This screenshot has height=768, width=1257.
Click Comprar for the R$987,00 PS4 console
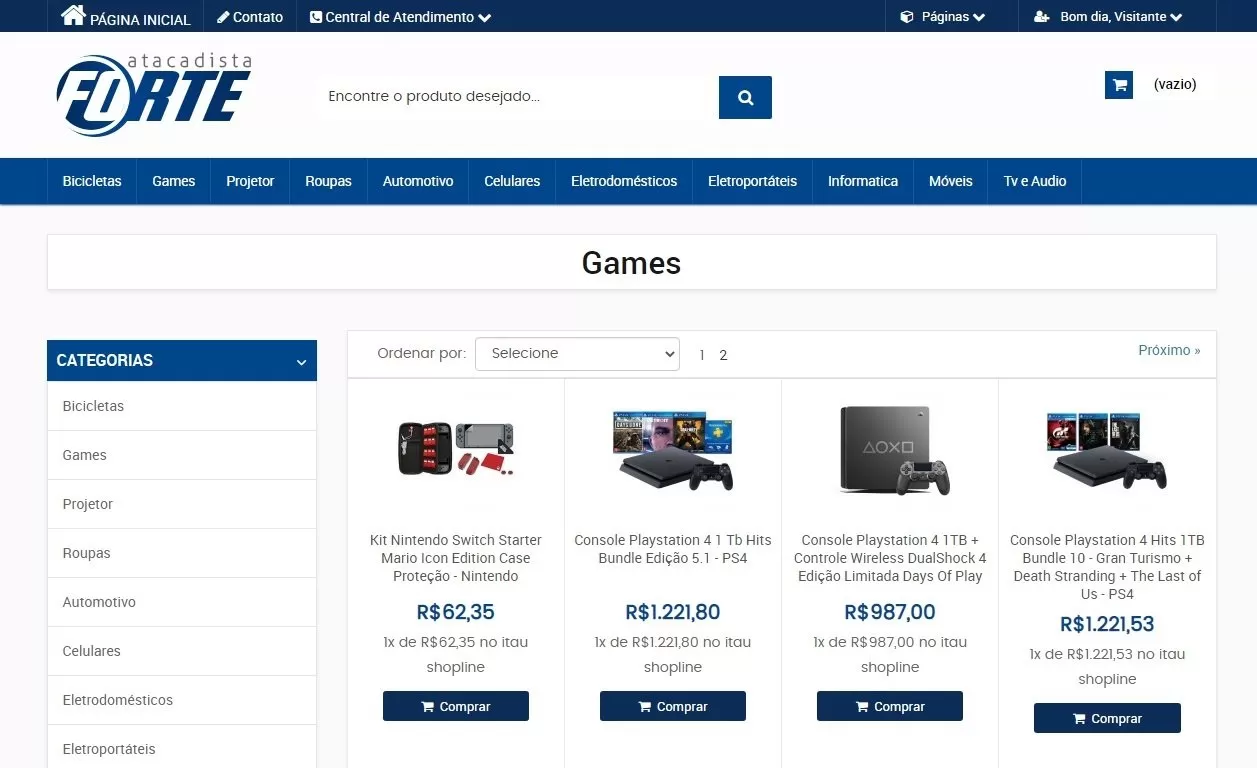click(x=890, y=706)
